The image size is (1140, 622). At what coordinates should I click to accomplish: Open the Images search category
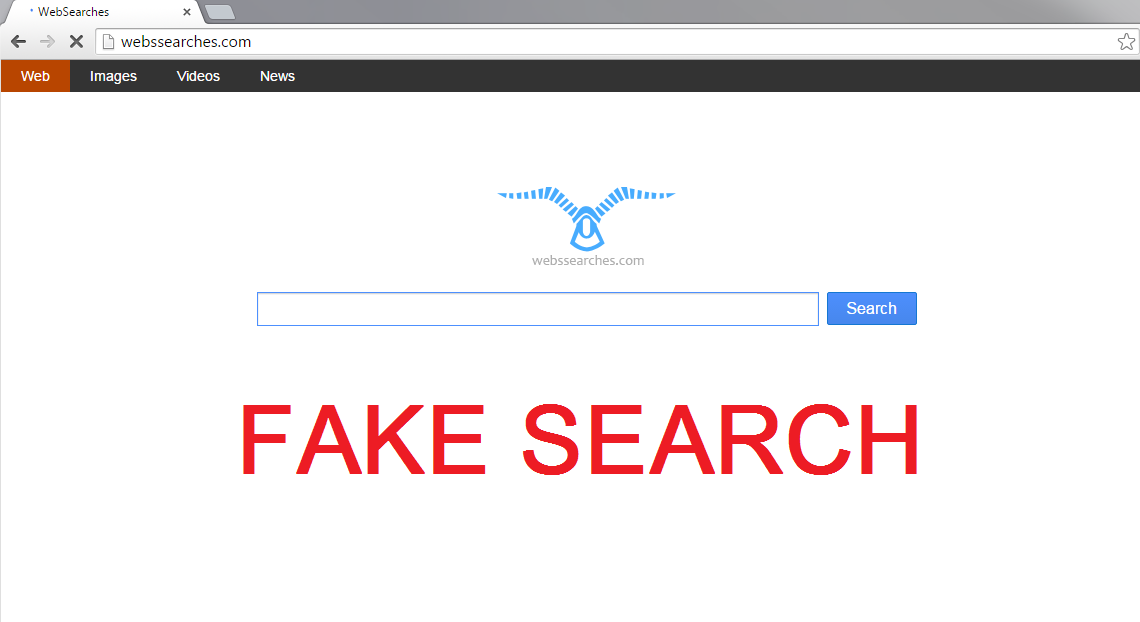click(113, 76)
